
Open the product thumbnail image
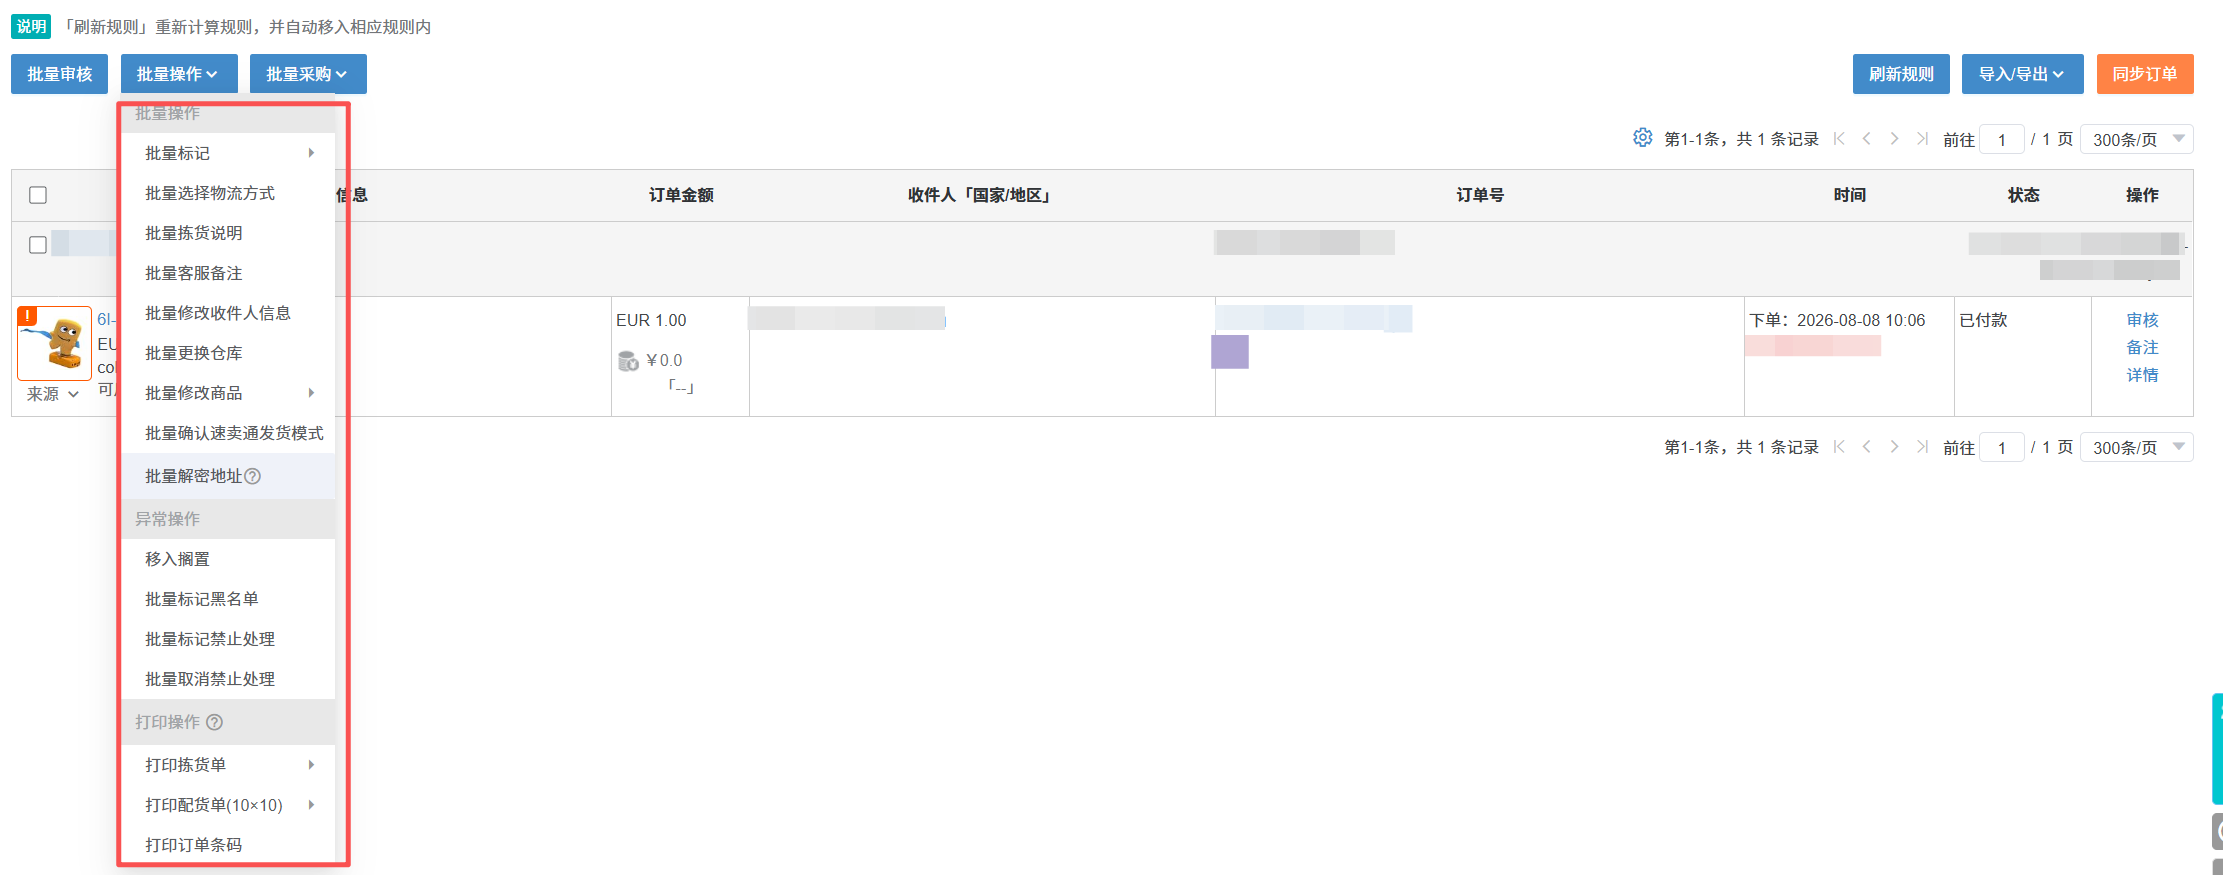click(x=55, y=343)
